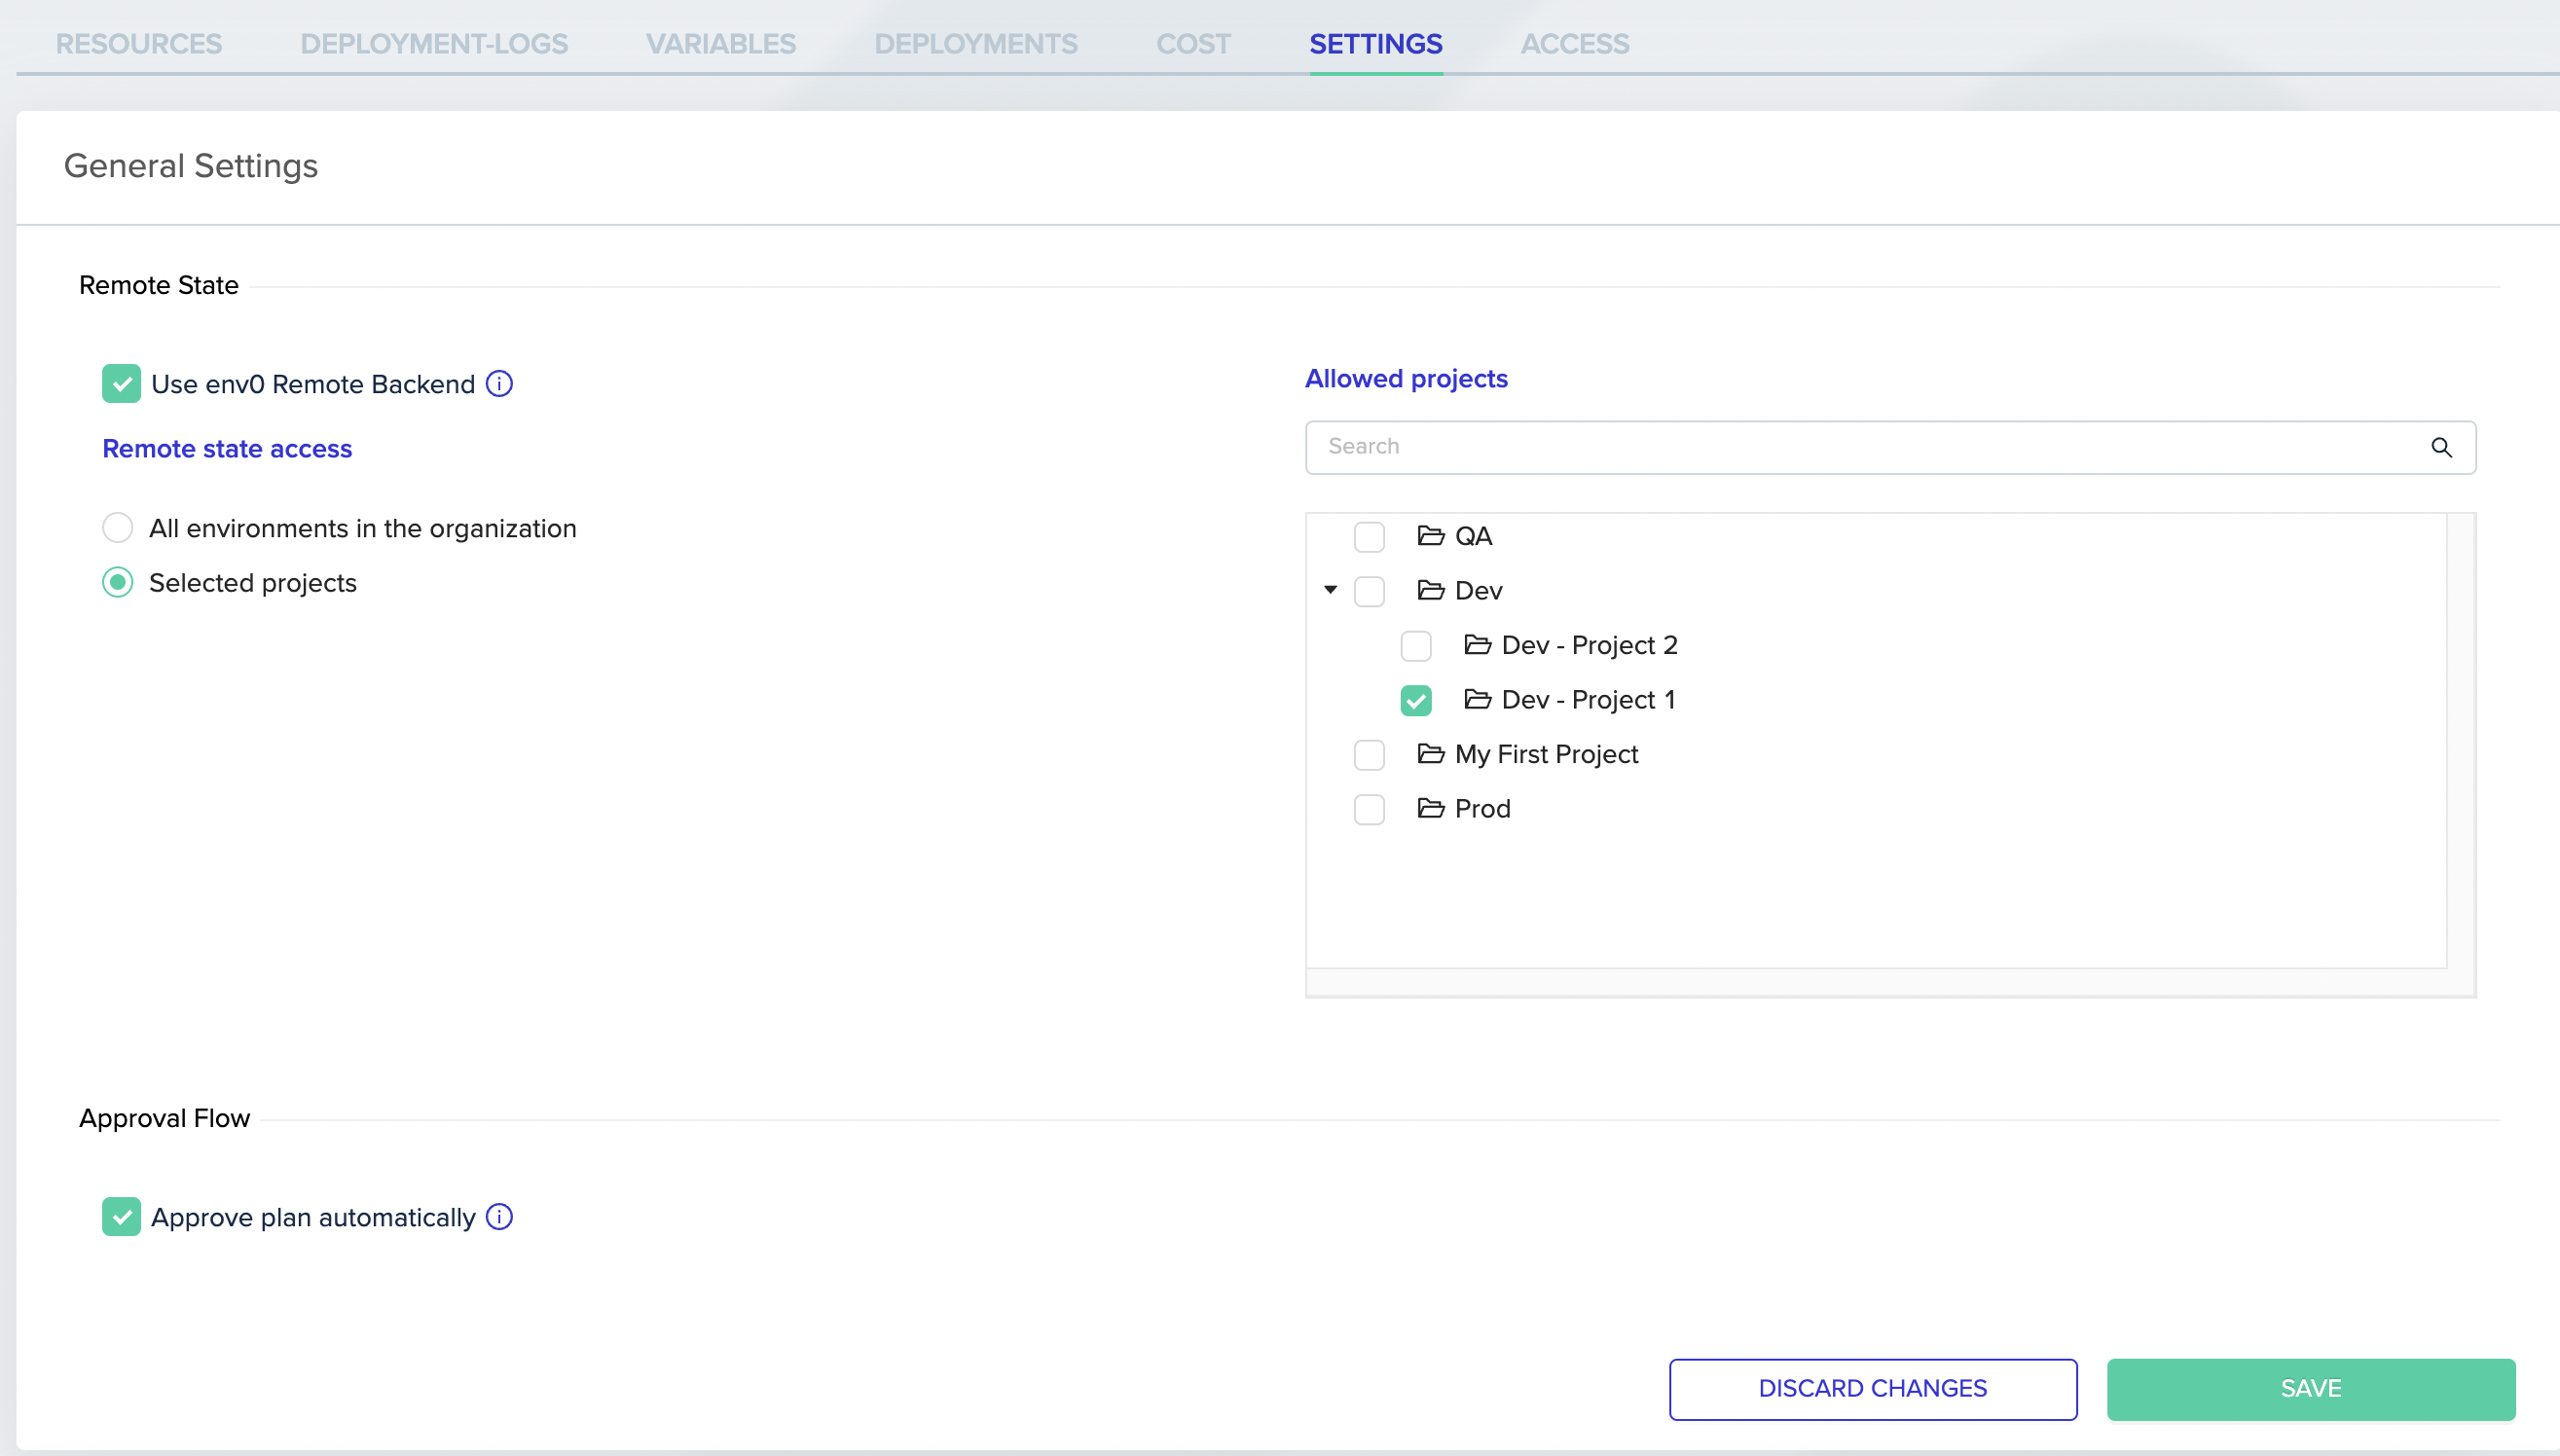Click the Dev - Project 1 folder icon
The height and width of the screenshot is (1456, 2560).
tap(1477, 699)
